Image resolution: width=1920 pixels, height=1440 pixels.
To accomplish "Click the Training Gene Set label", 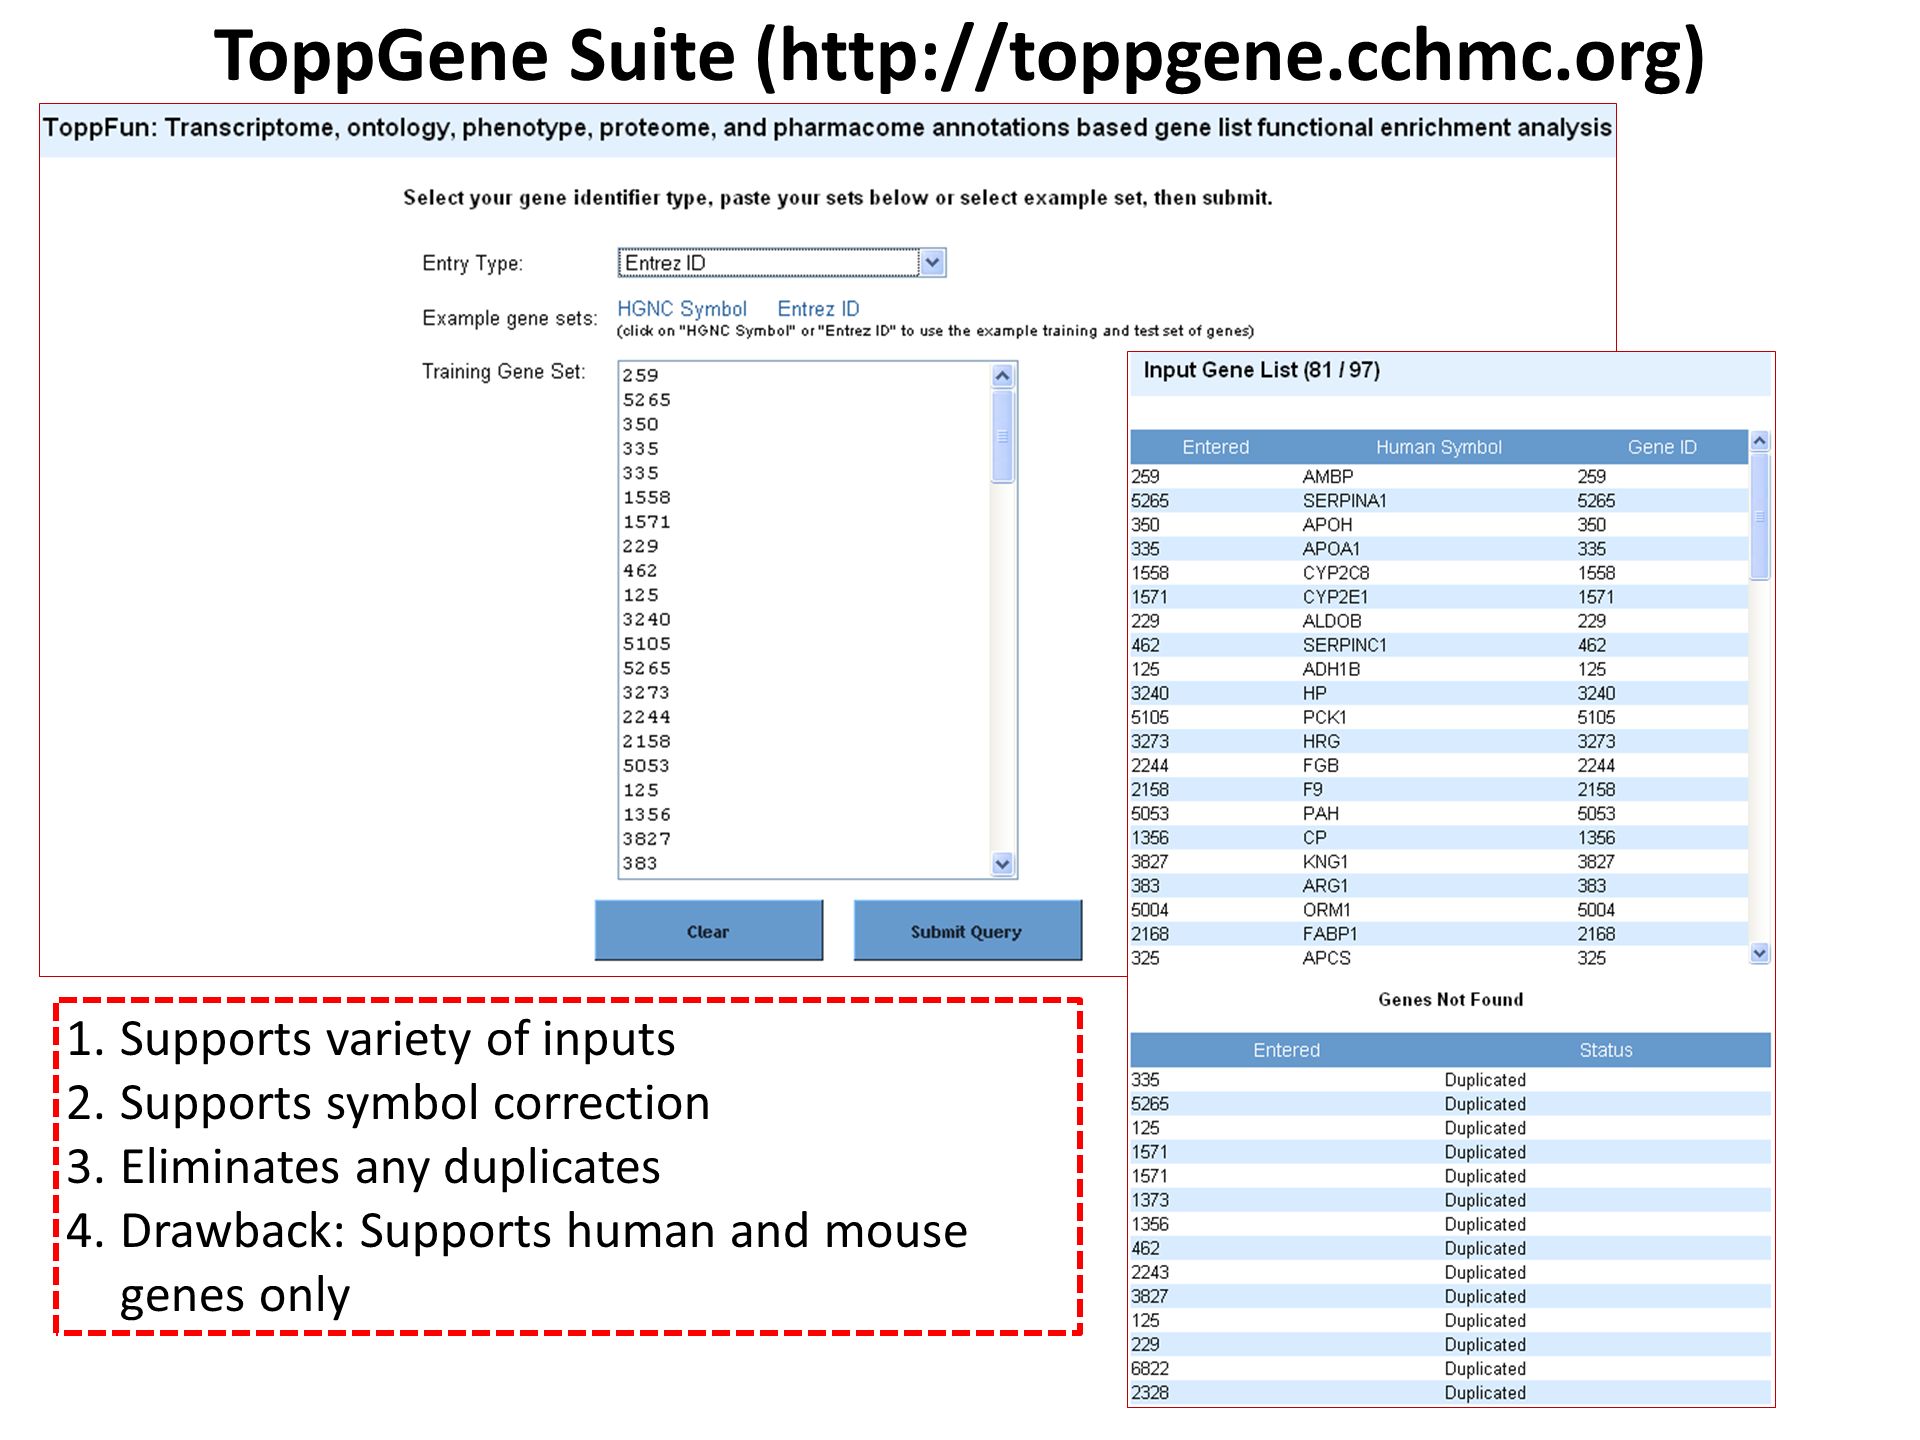I will pos(503,372).
